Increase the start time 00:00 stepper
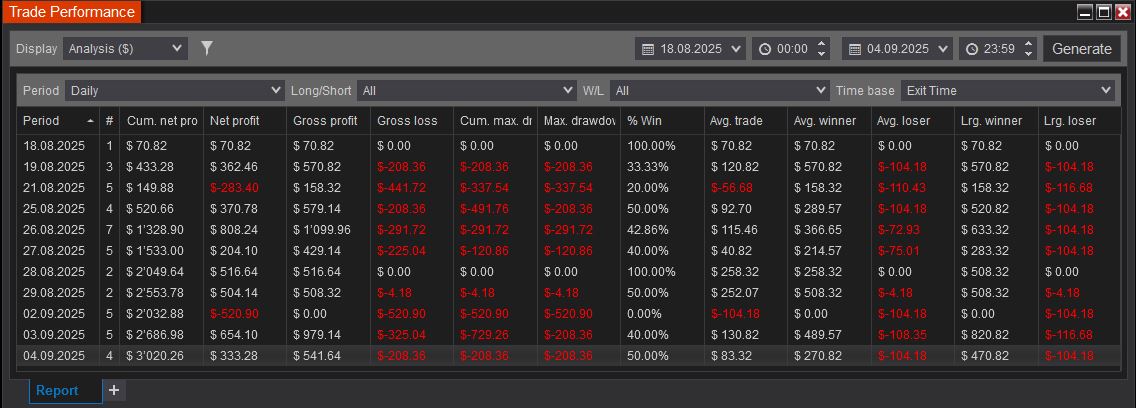1136x408 pixels. click(x=822, y=43)
